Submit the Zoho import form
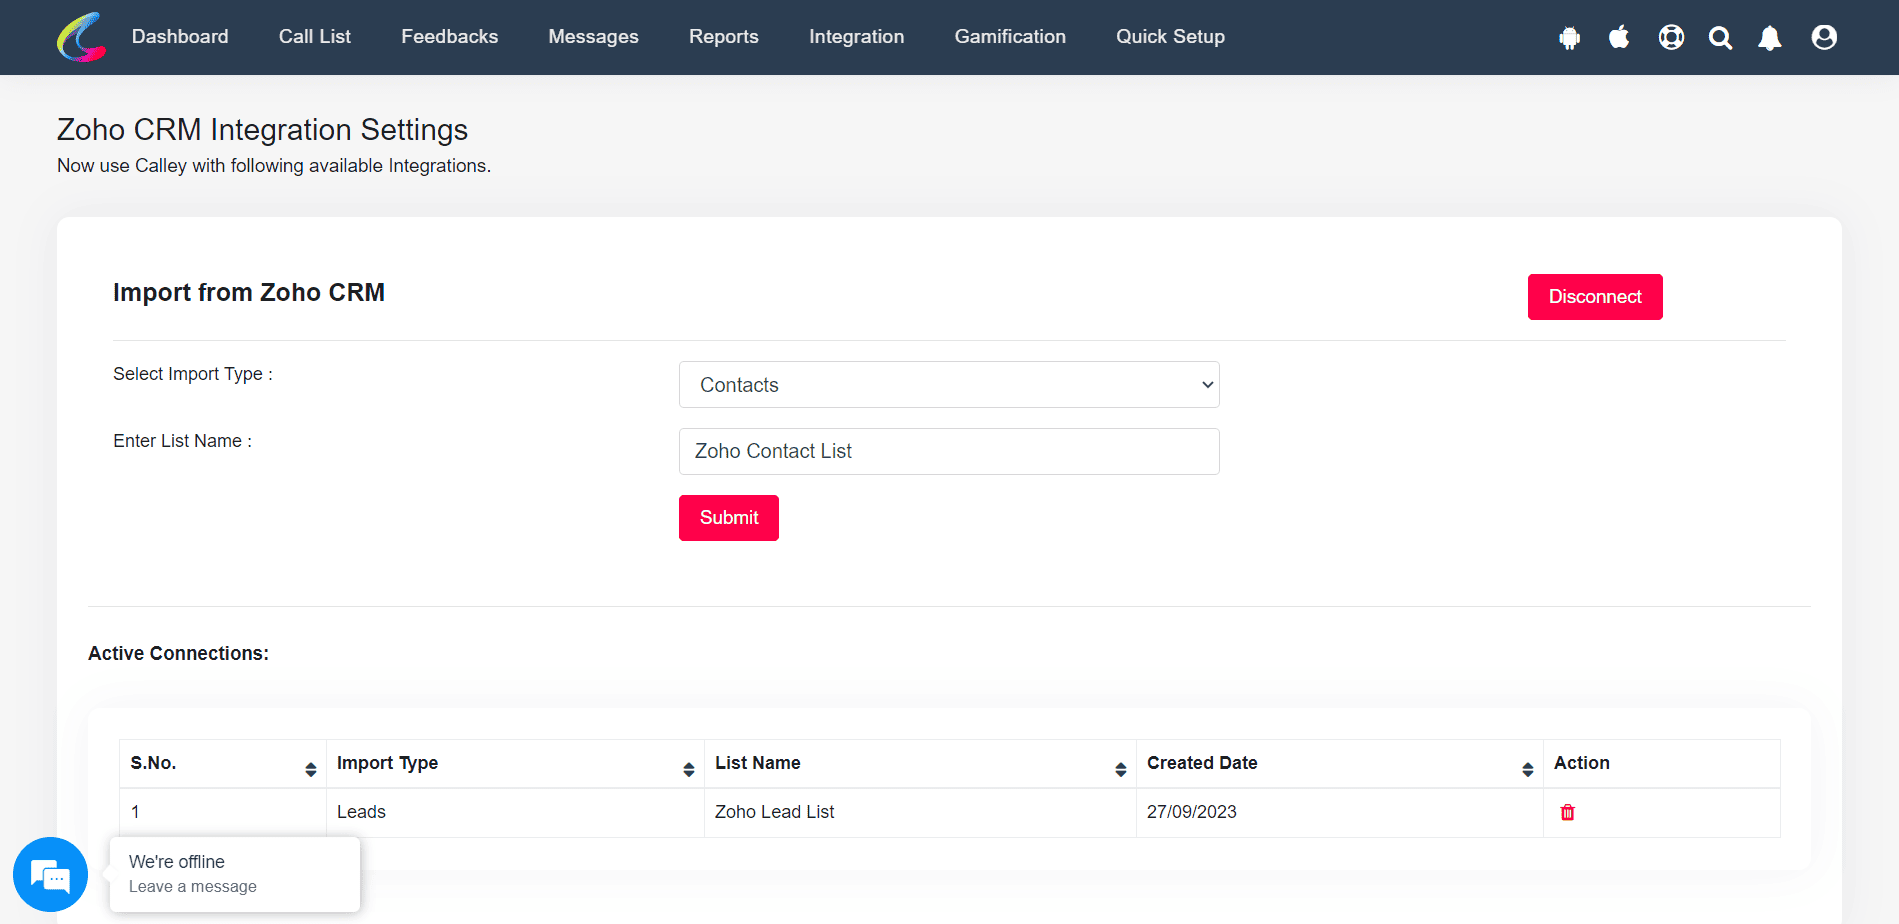Viewport: 1899px width, 924px height. 729,518
